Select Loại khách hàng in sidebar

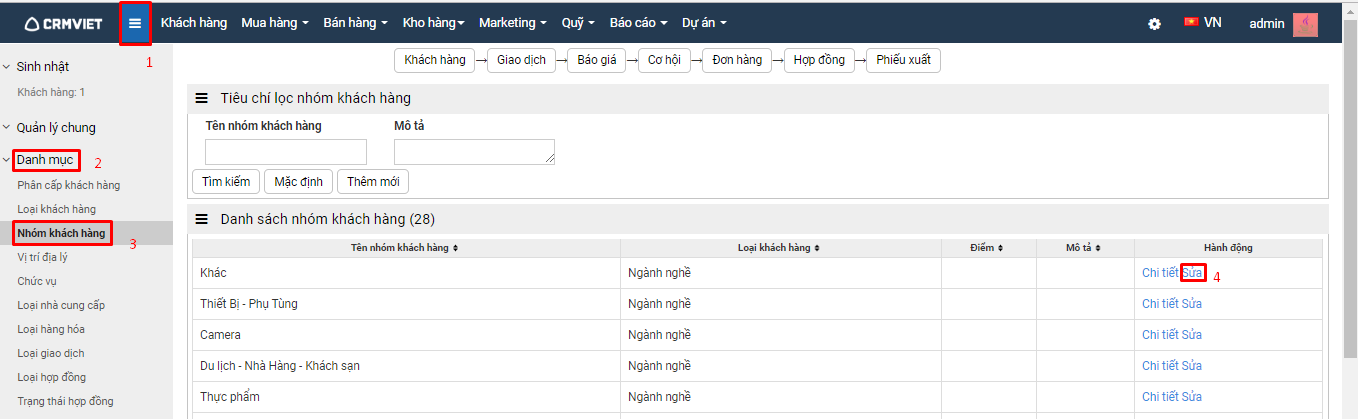click(57, 209)
